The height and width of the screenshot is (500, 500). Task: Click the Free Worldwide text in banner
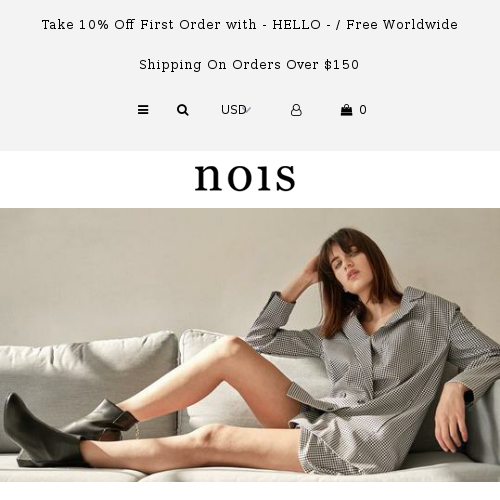pos(402,25)
